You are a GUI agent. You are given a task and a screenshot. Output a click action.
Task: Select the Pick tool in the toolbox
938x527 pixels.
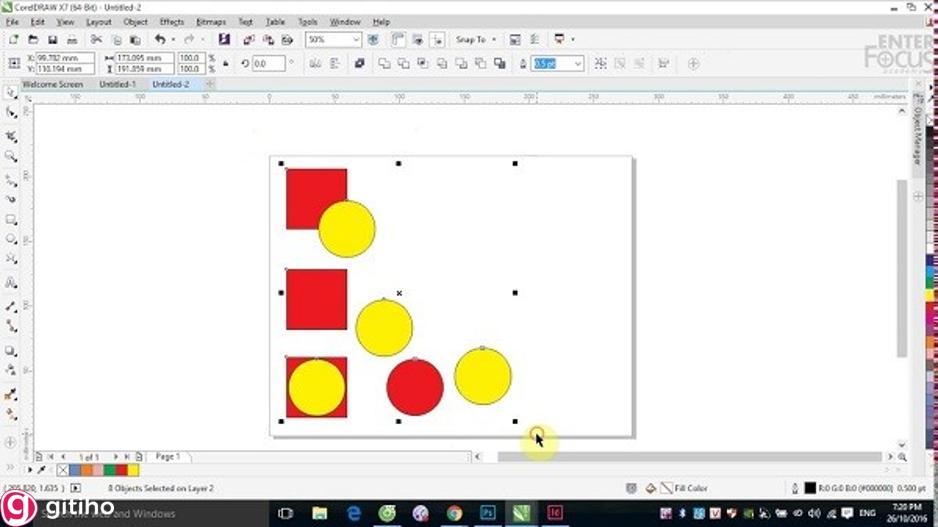pyautogui.click(x=11, y=93)
